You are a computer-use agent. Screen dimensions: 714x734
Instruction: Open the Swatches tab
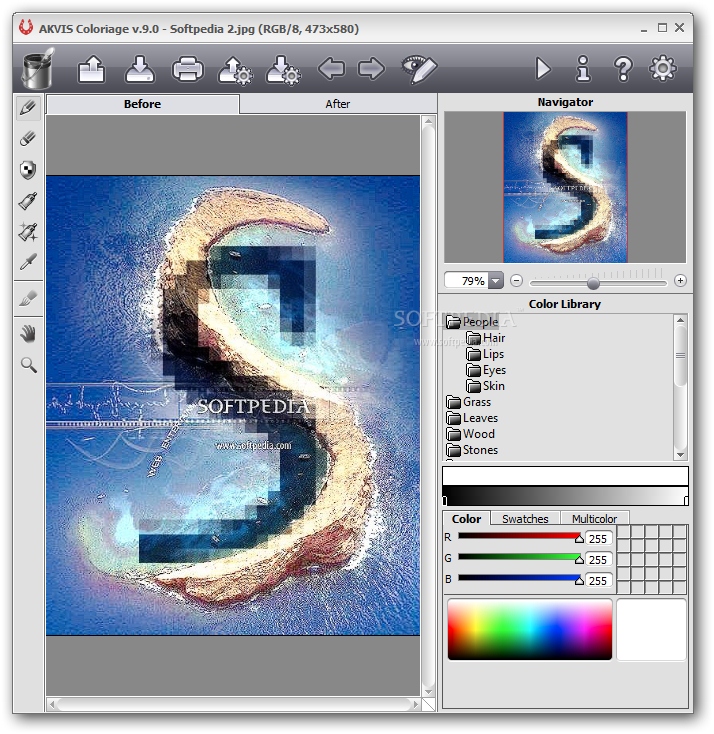tap(525, 519)
